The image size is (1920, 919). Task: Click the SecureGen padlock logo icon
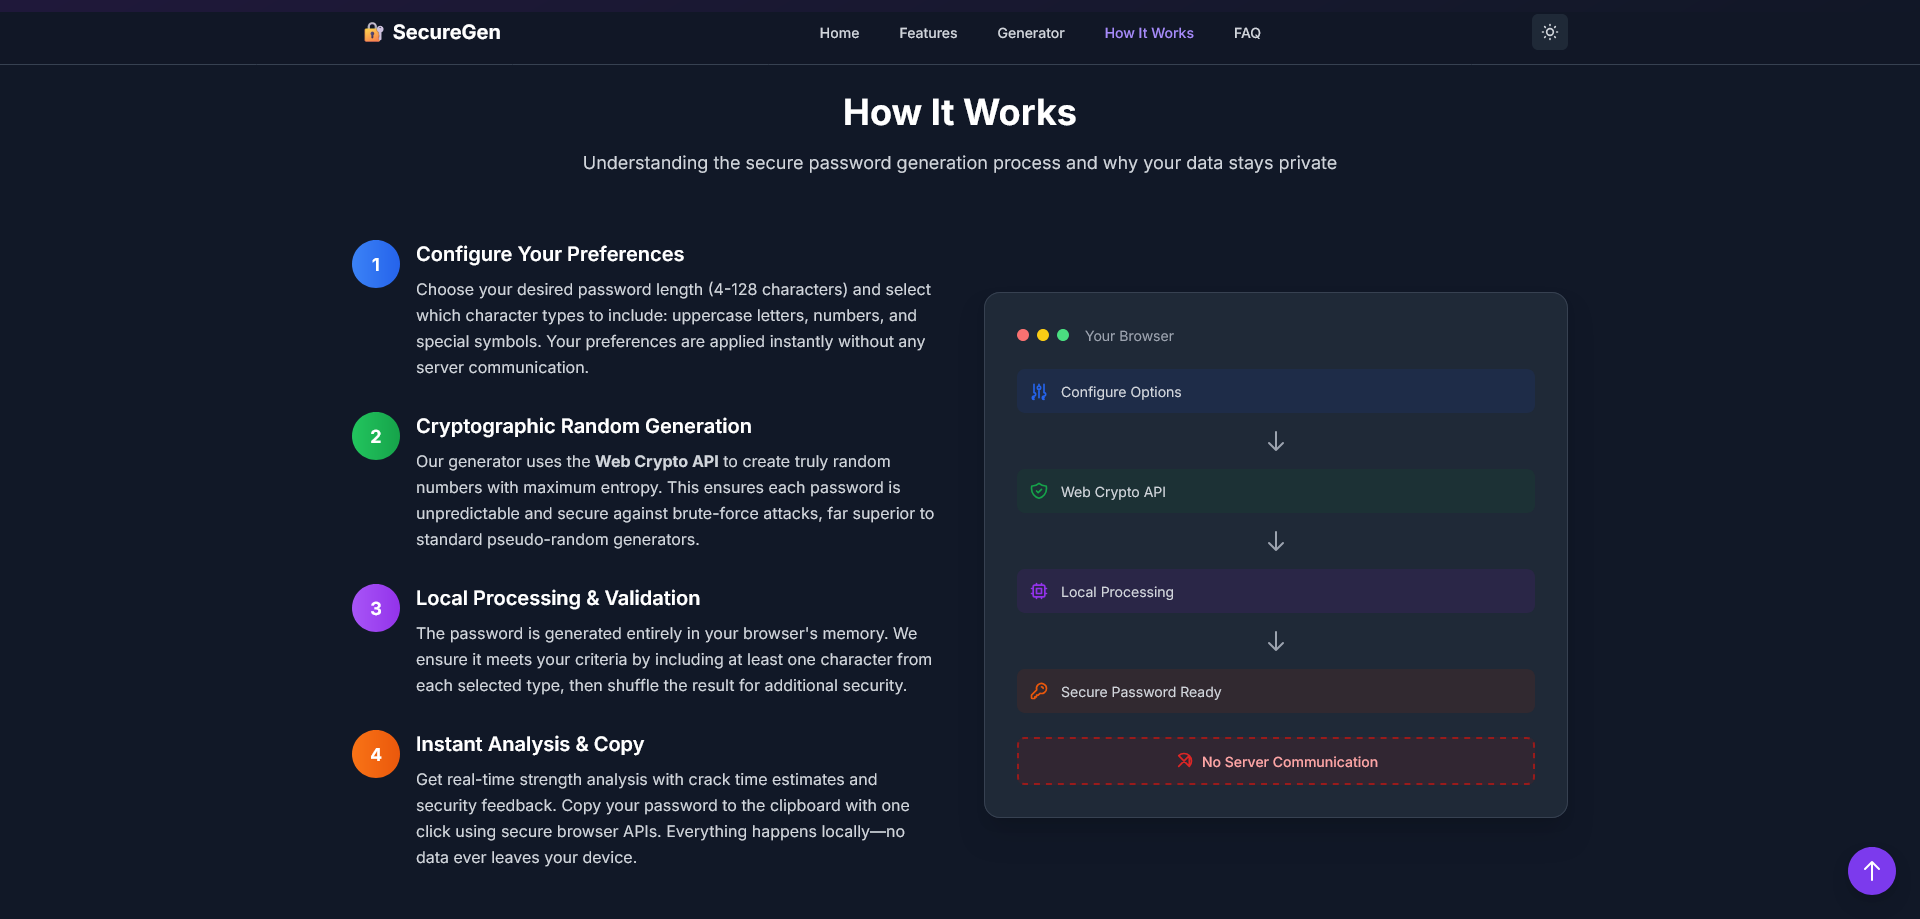pyautogui.click(x=373, y=31)
